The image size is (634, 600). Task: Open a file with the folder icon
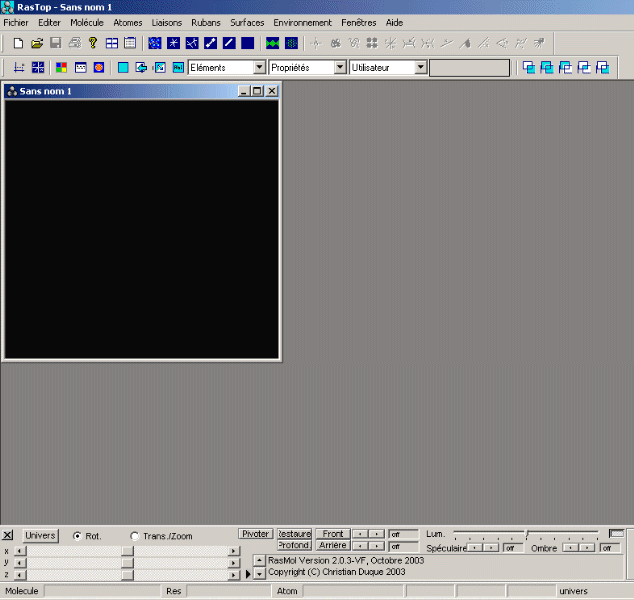coord(37,43)
